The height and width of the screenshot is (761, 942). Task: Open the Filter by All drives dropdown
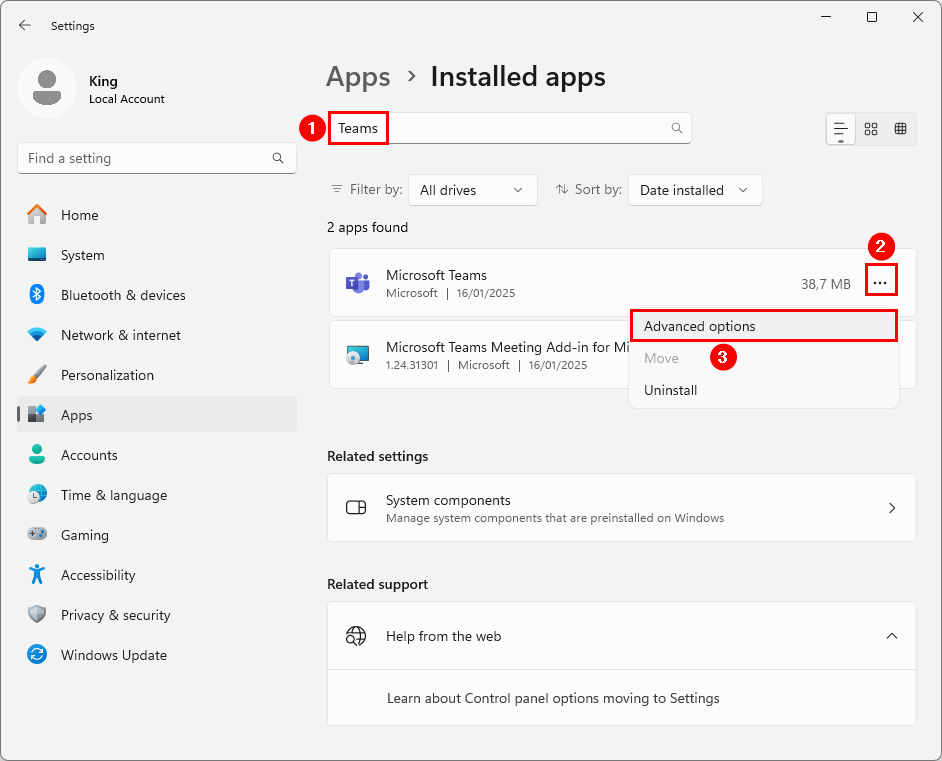click(x=472, y=190)
